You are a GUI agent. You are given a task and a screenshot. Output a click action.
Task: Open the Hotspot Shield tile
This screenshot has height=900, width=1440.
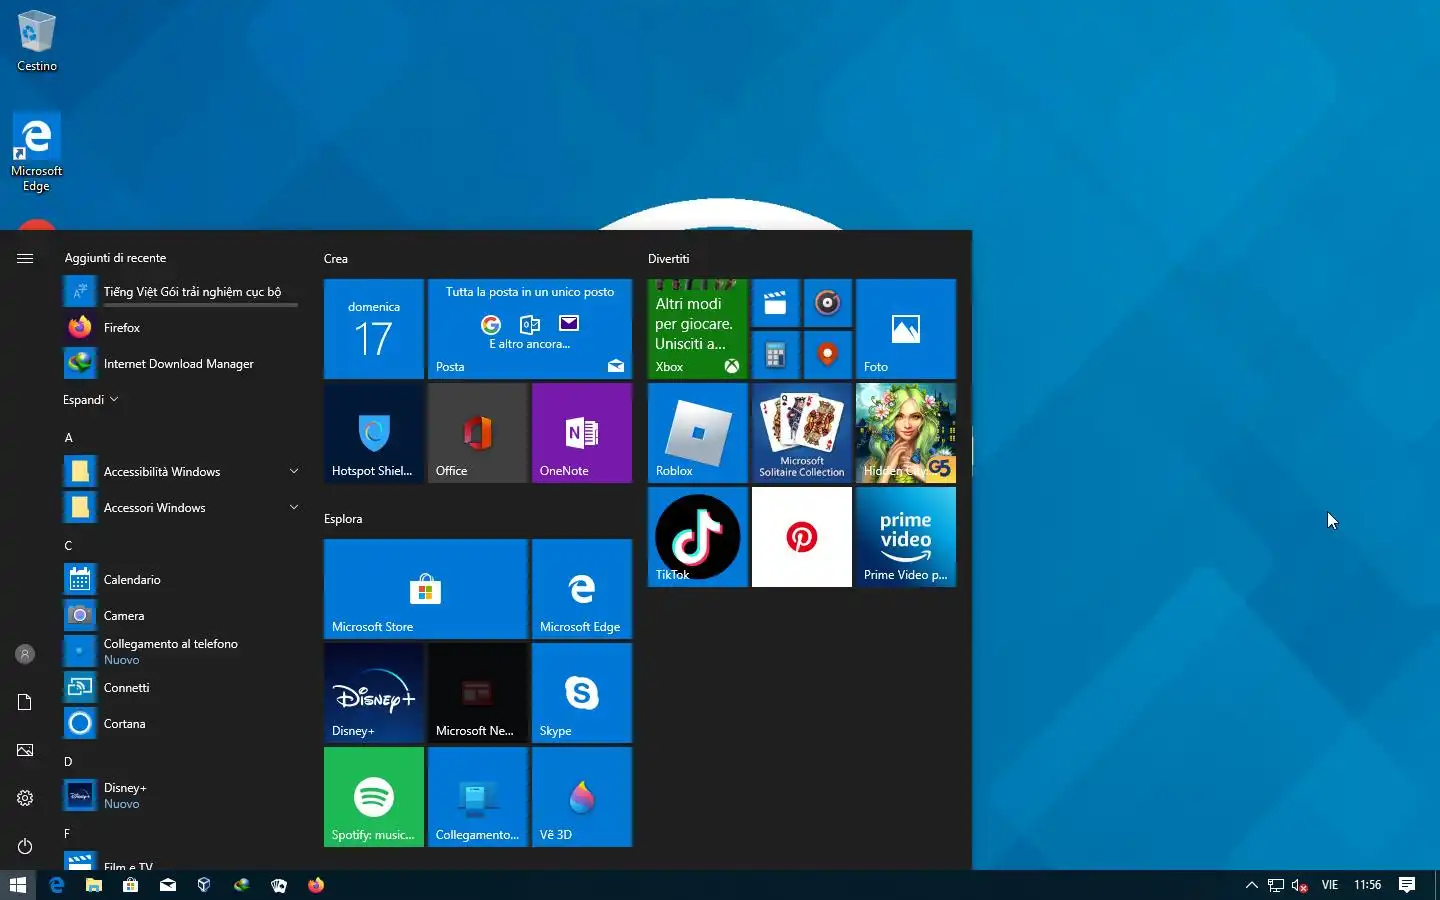coord(374,433)
